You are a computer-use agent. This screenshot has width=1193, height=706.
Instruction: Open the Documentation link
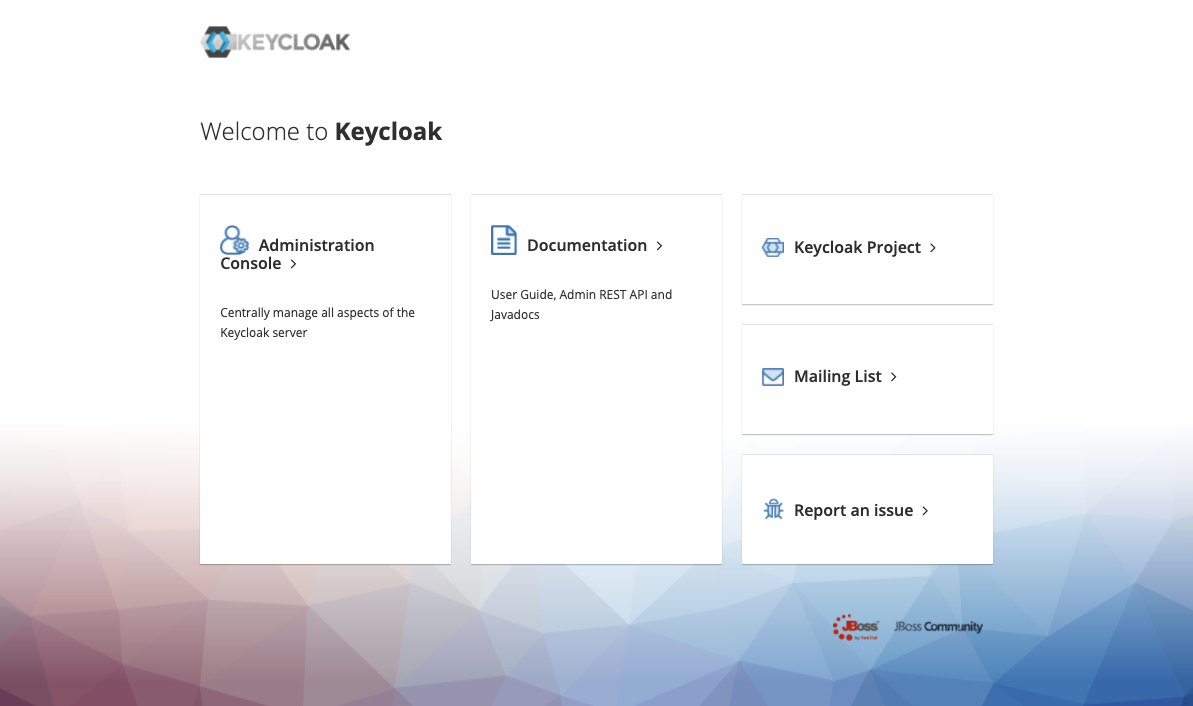pyautogui.click(x=588, y=245)
